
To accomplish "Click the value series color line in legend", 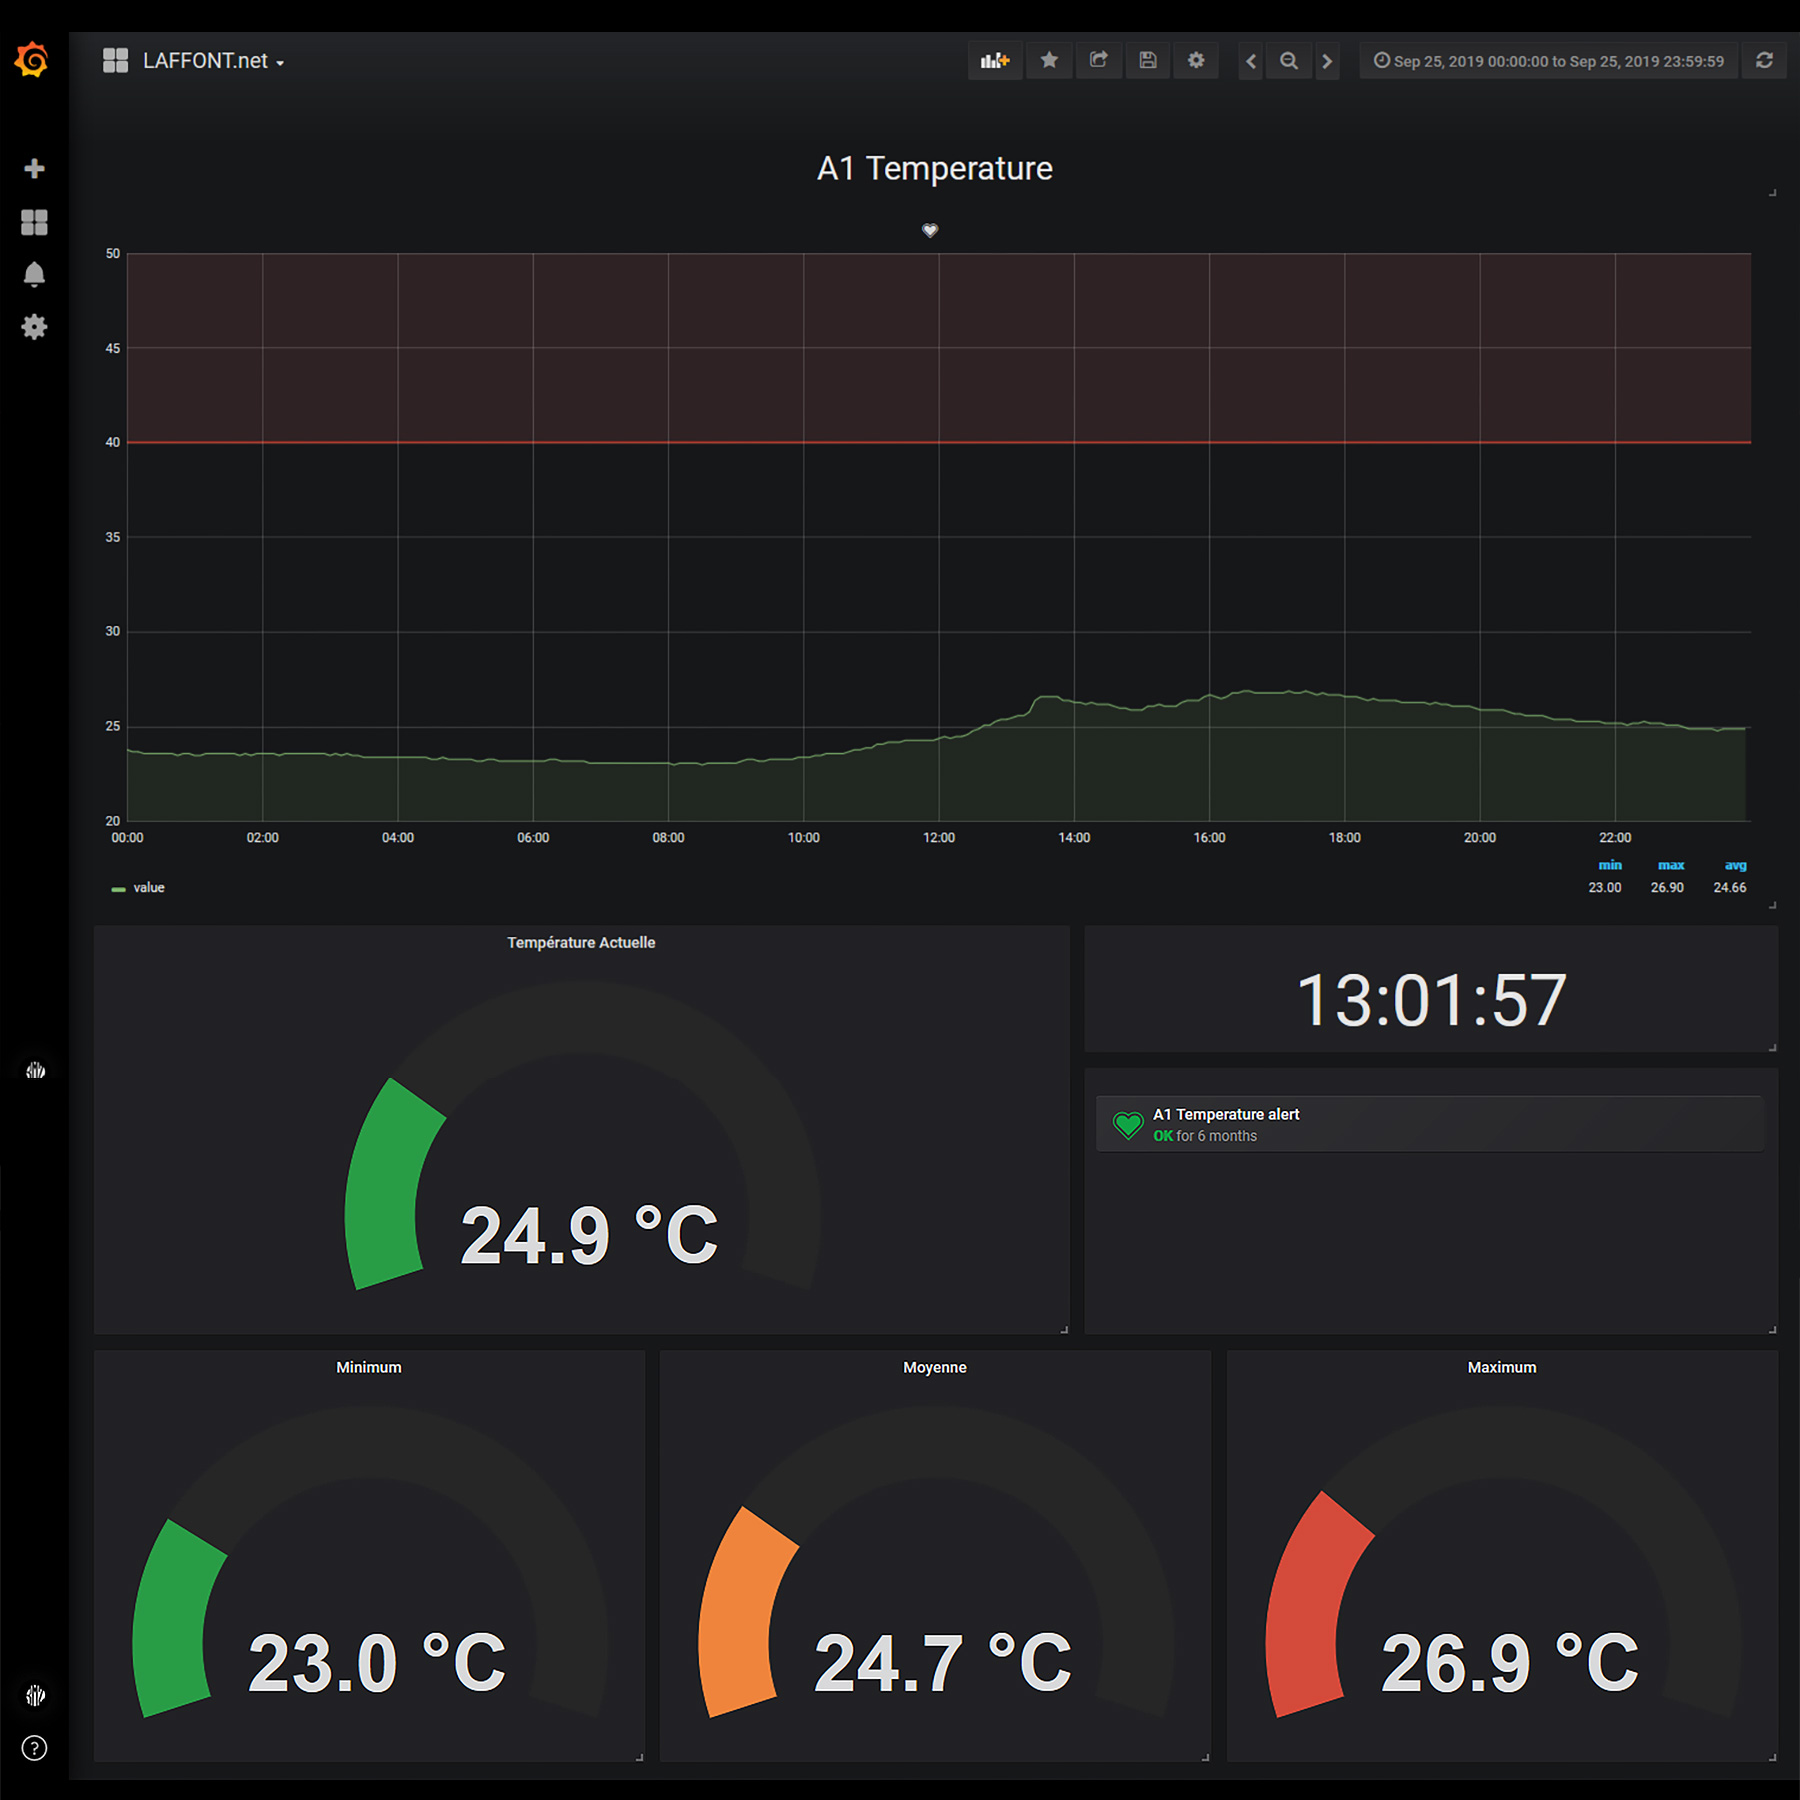I will coord(118,889).
